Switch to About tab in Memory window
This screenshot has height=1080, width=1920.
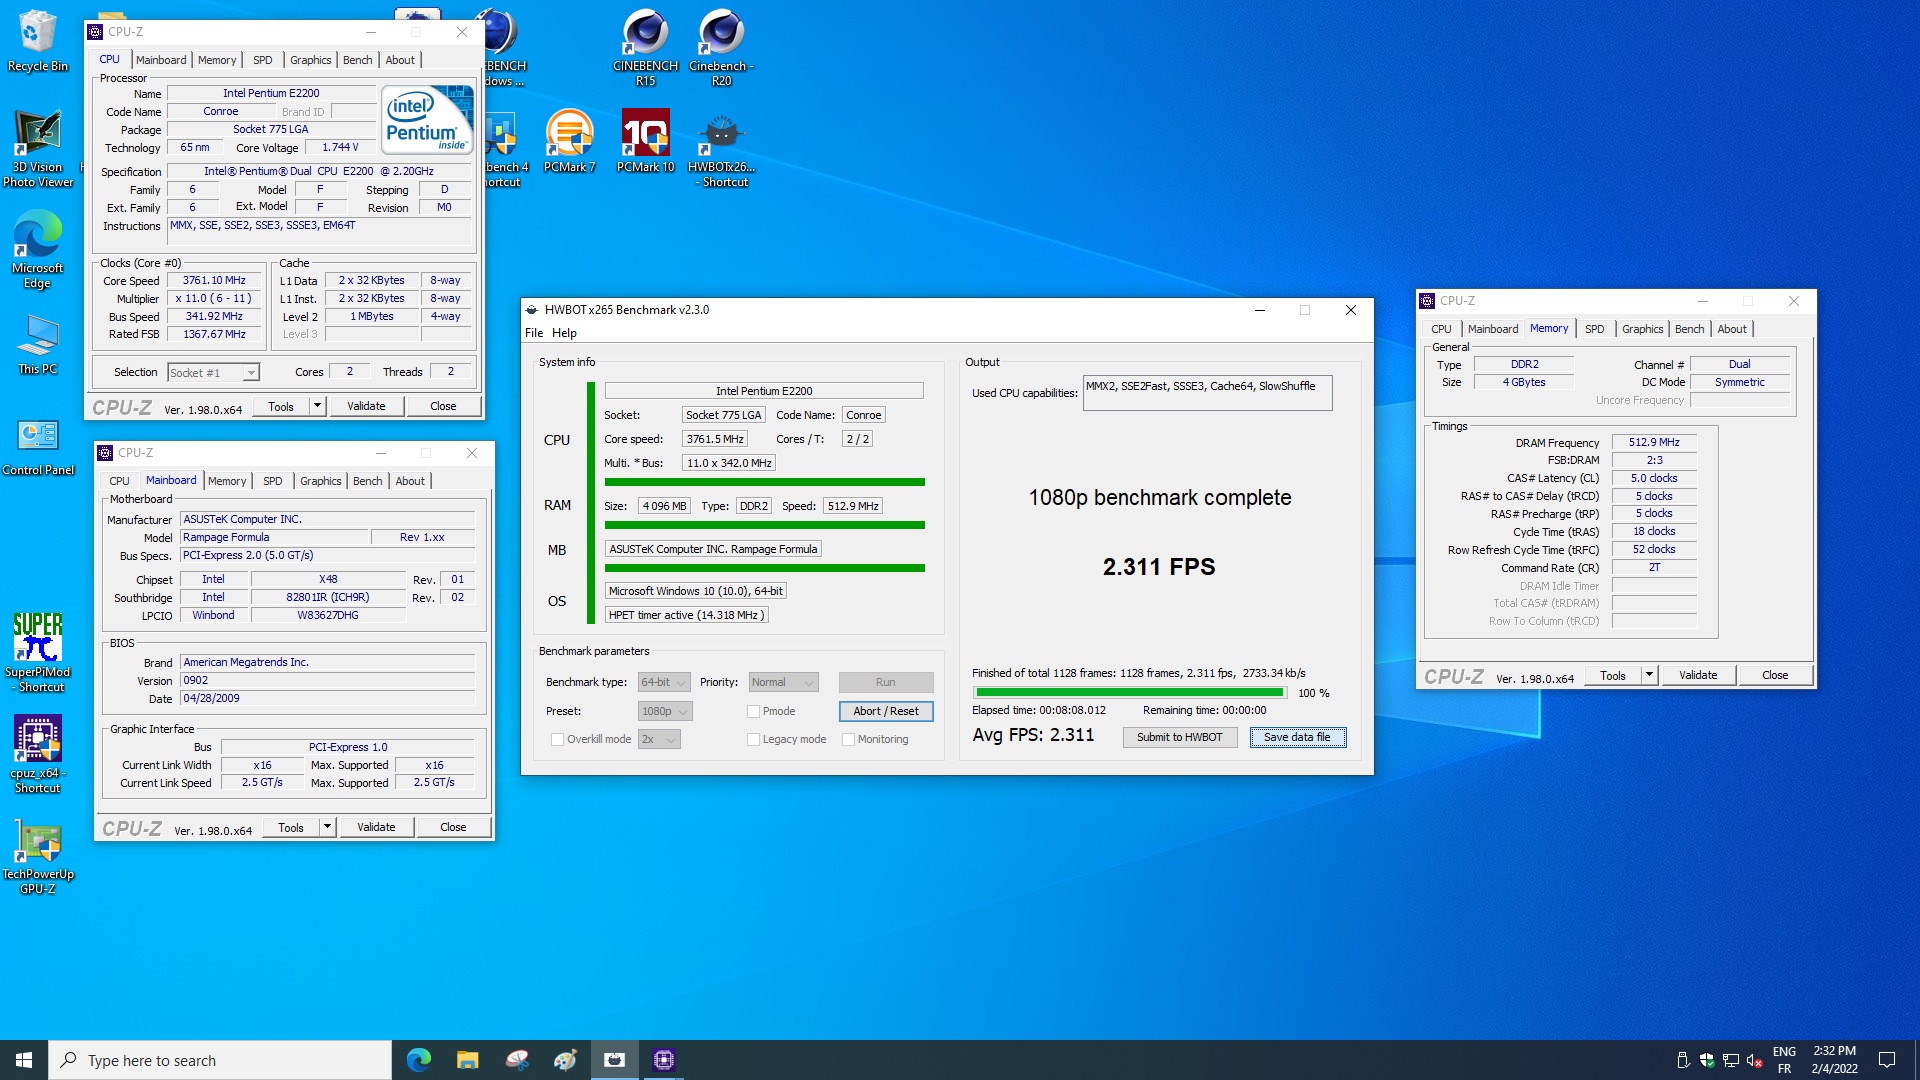pyautogui.click(x=1732, y=329)
